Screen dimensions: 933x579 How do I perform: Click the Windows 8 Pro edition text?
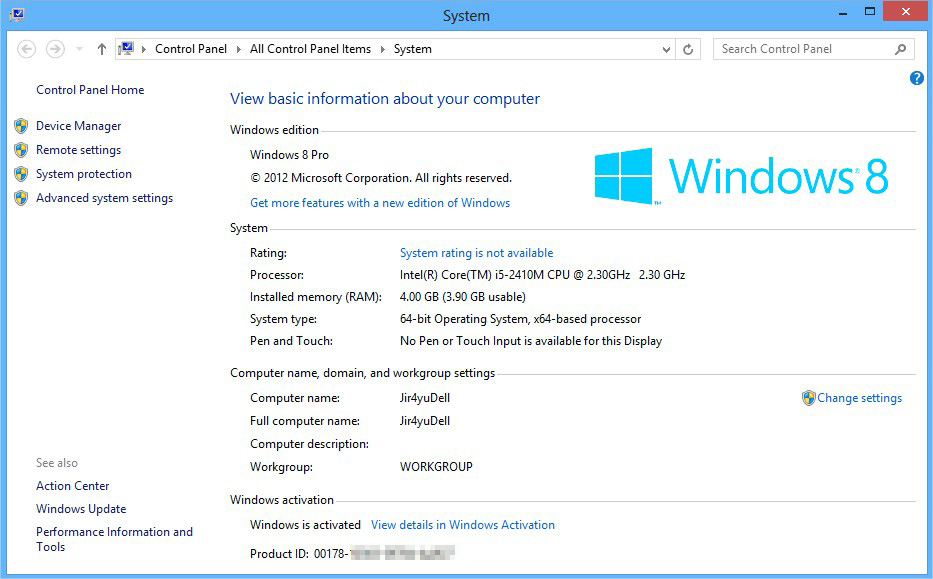[289, 155]
